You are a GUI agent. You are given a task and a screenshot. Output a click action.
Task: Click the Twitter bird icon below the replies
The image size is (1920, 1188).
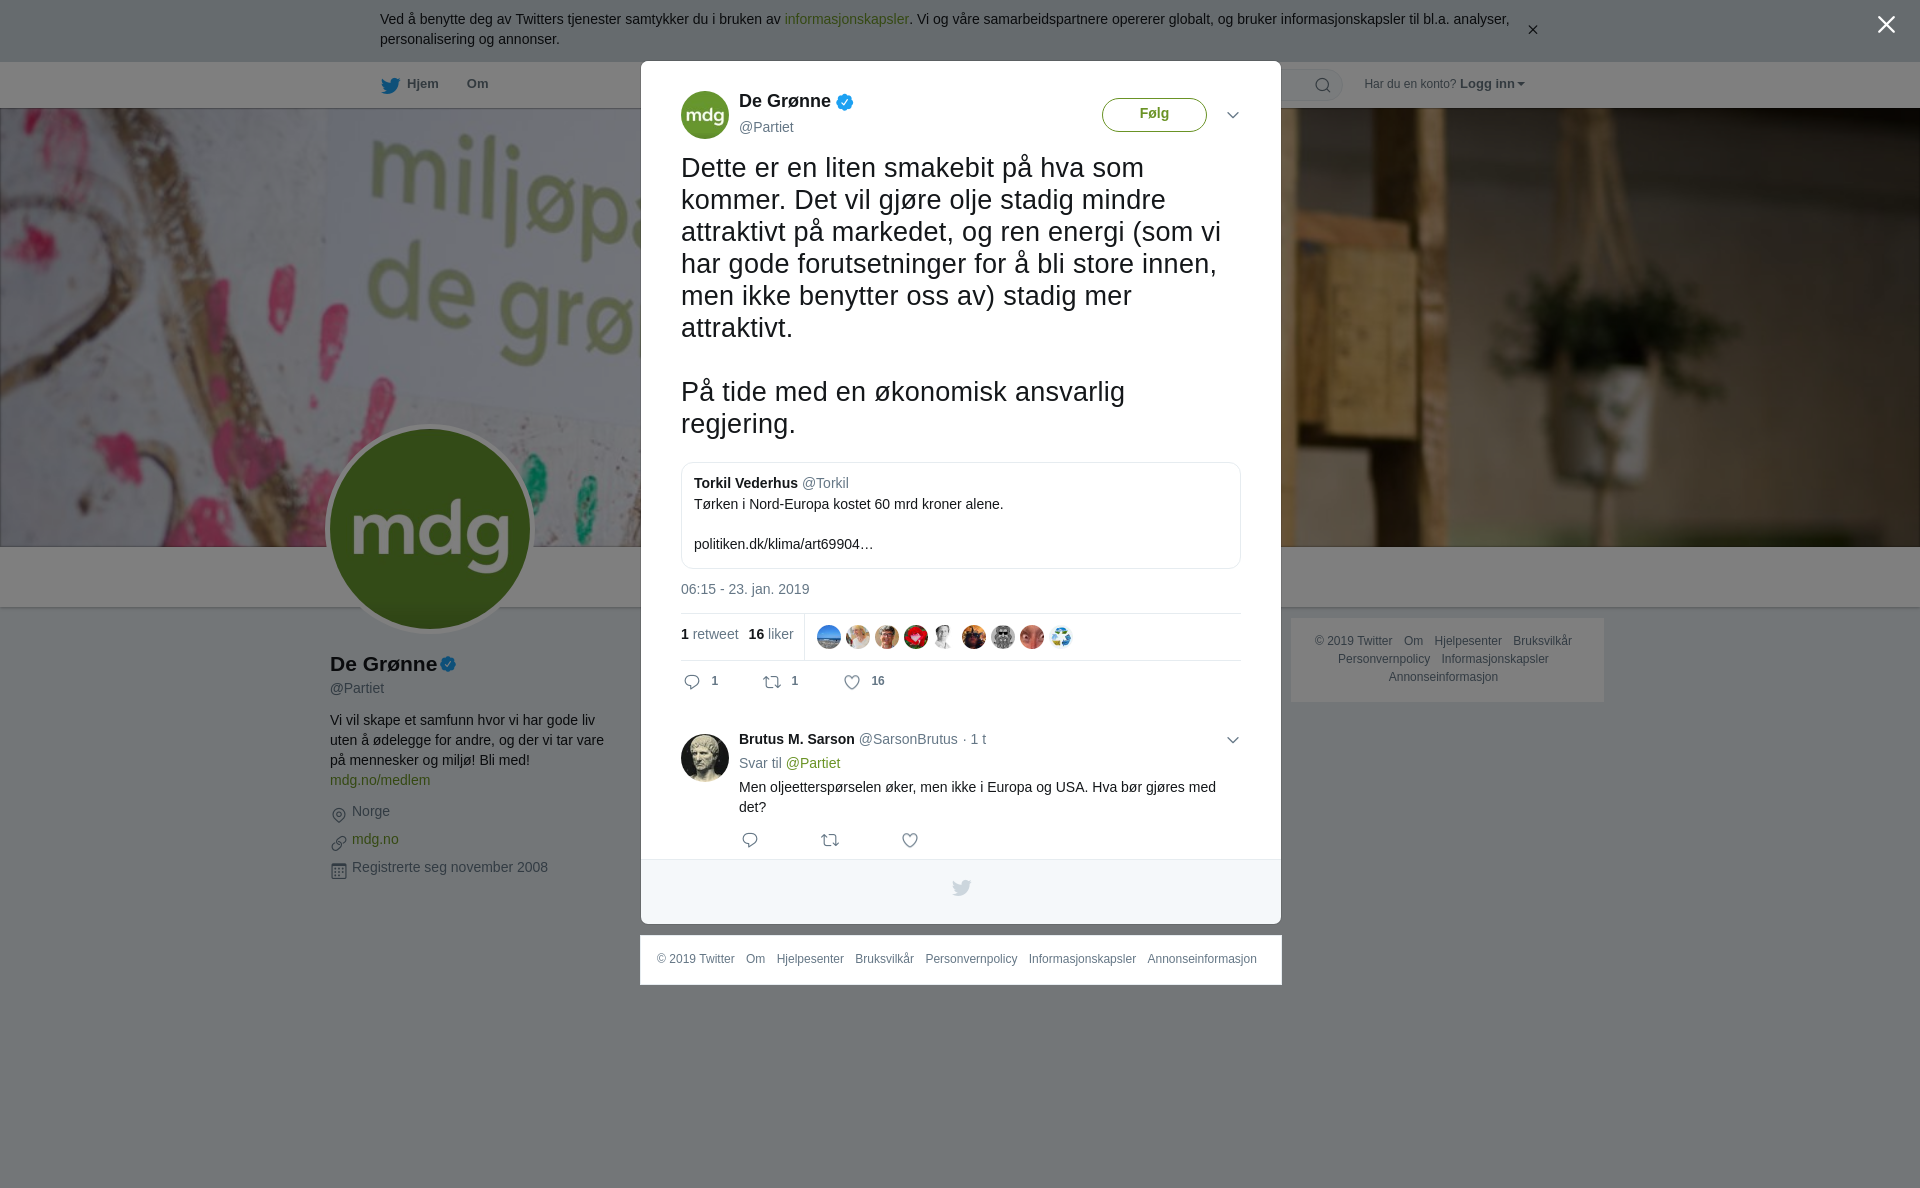[x=961, y=888]
